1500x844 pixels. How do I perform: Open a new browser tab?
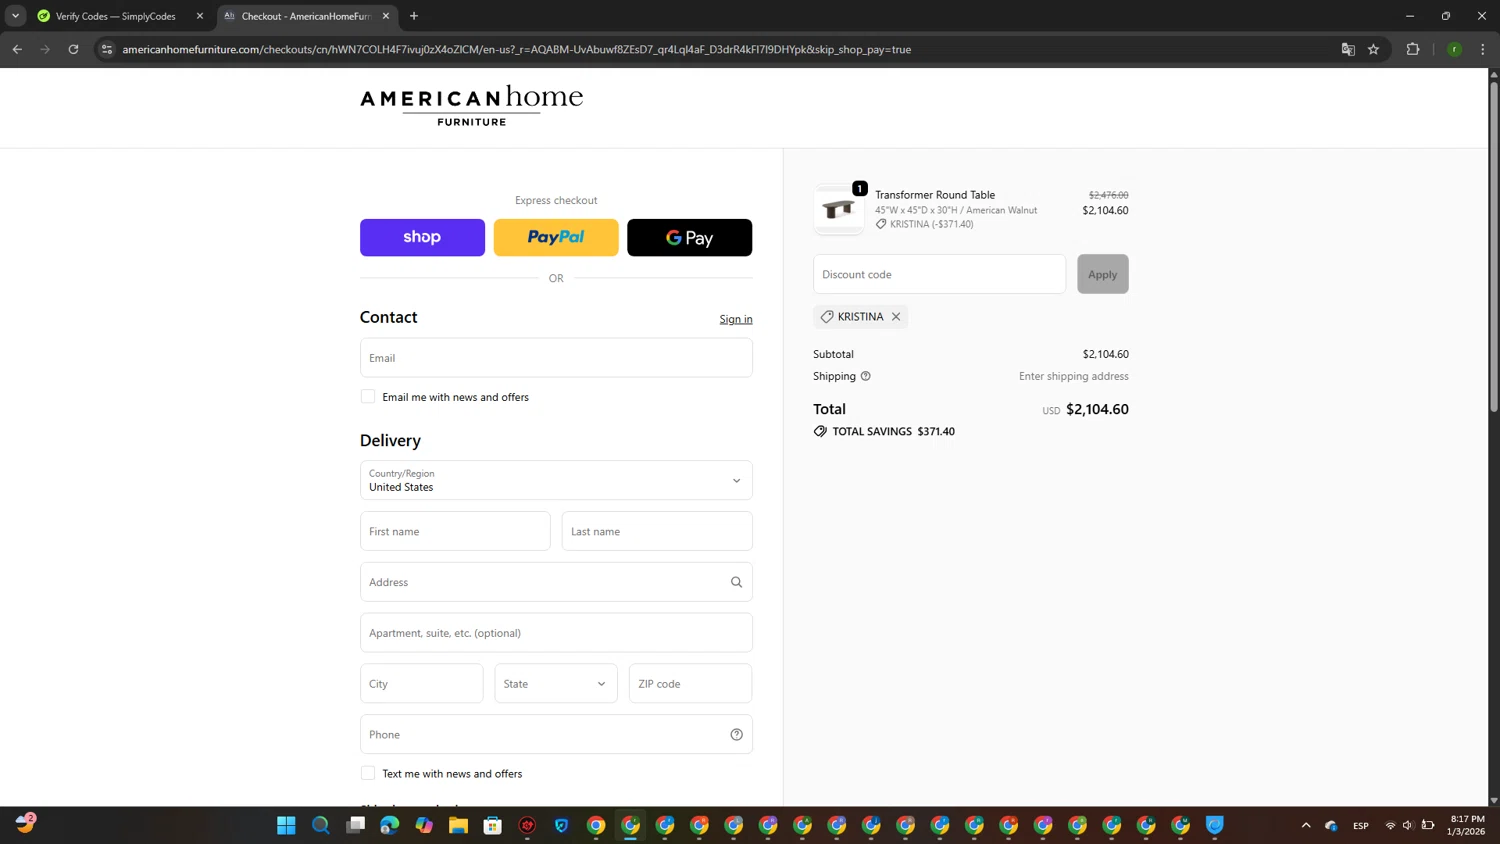pos(414,16)
